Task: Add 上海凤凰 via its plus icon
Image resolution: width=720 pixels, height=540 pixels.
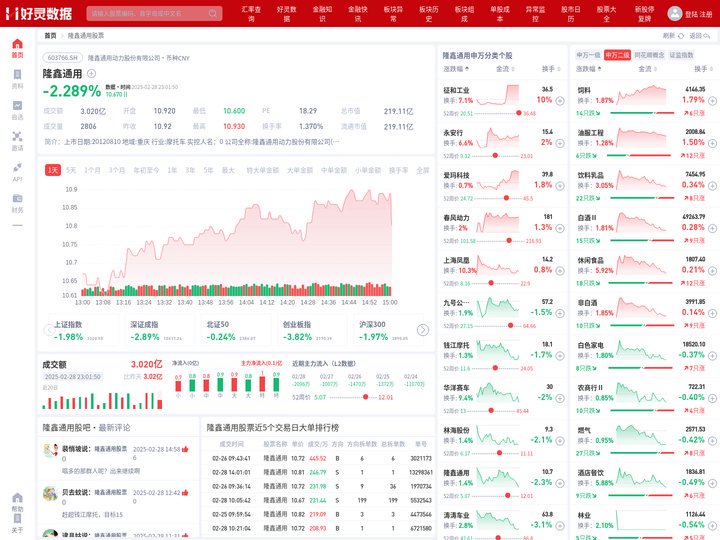Action: [x=560, y=270]
